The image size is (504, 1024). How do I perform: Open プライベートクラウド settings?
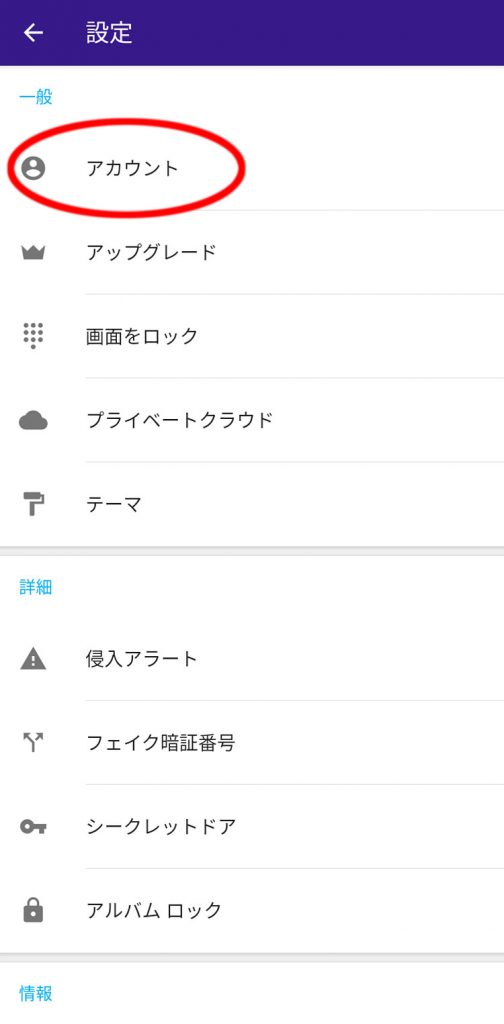(x=252, y=420)
